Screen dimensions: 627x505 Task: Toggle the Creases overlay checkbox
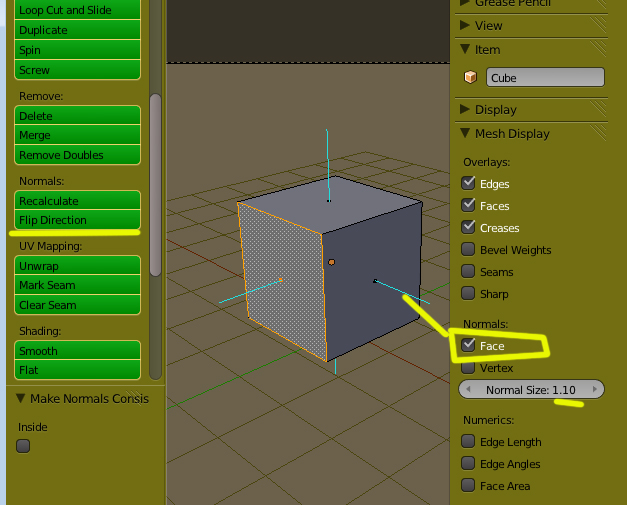(468, 227)
